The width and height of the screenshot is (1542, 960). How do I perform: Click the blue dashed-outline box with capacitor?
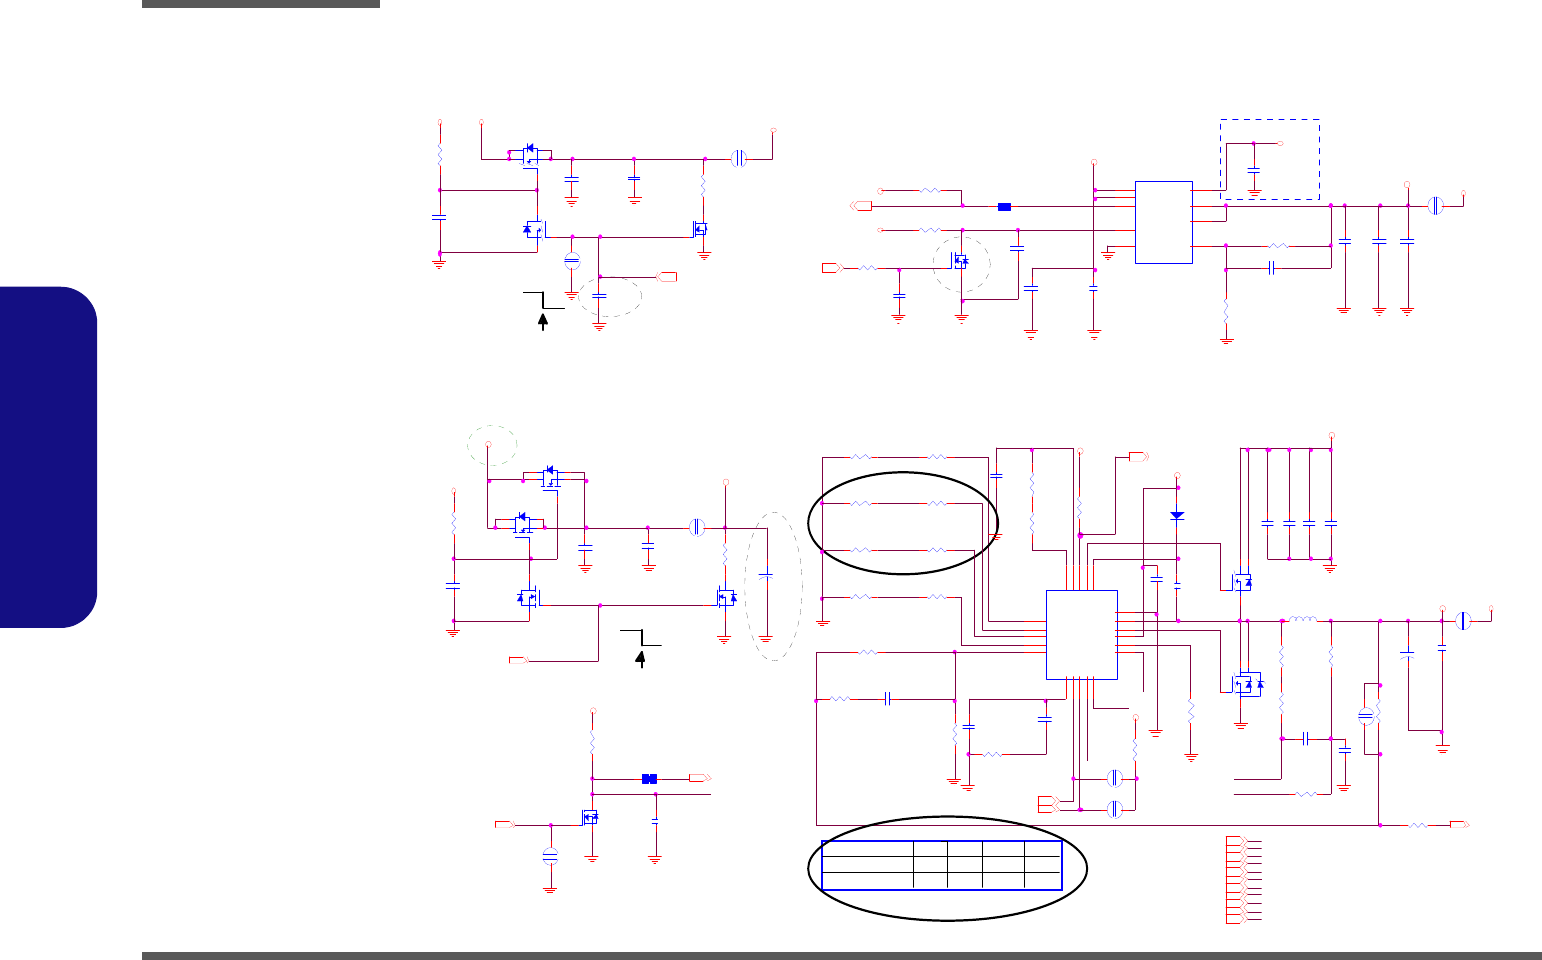pyautogui.click(x=1269, y=160)
